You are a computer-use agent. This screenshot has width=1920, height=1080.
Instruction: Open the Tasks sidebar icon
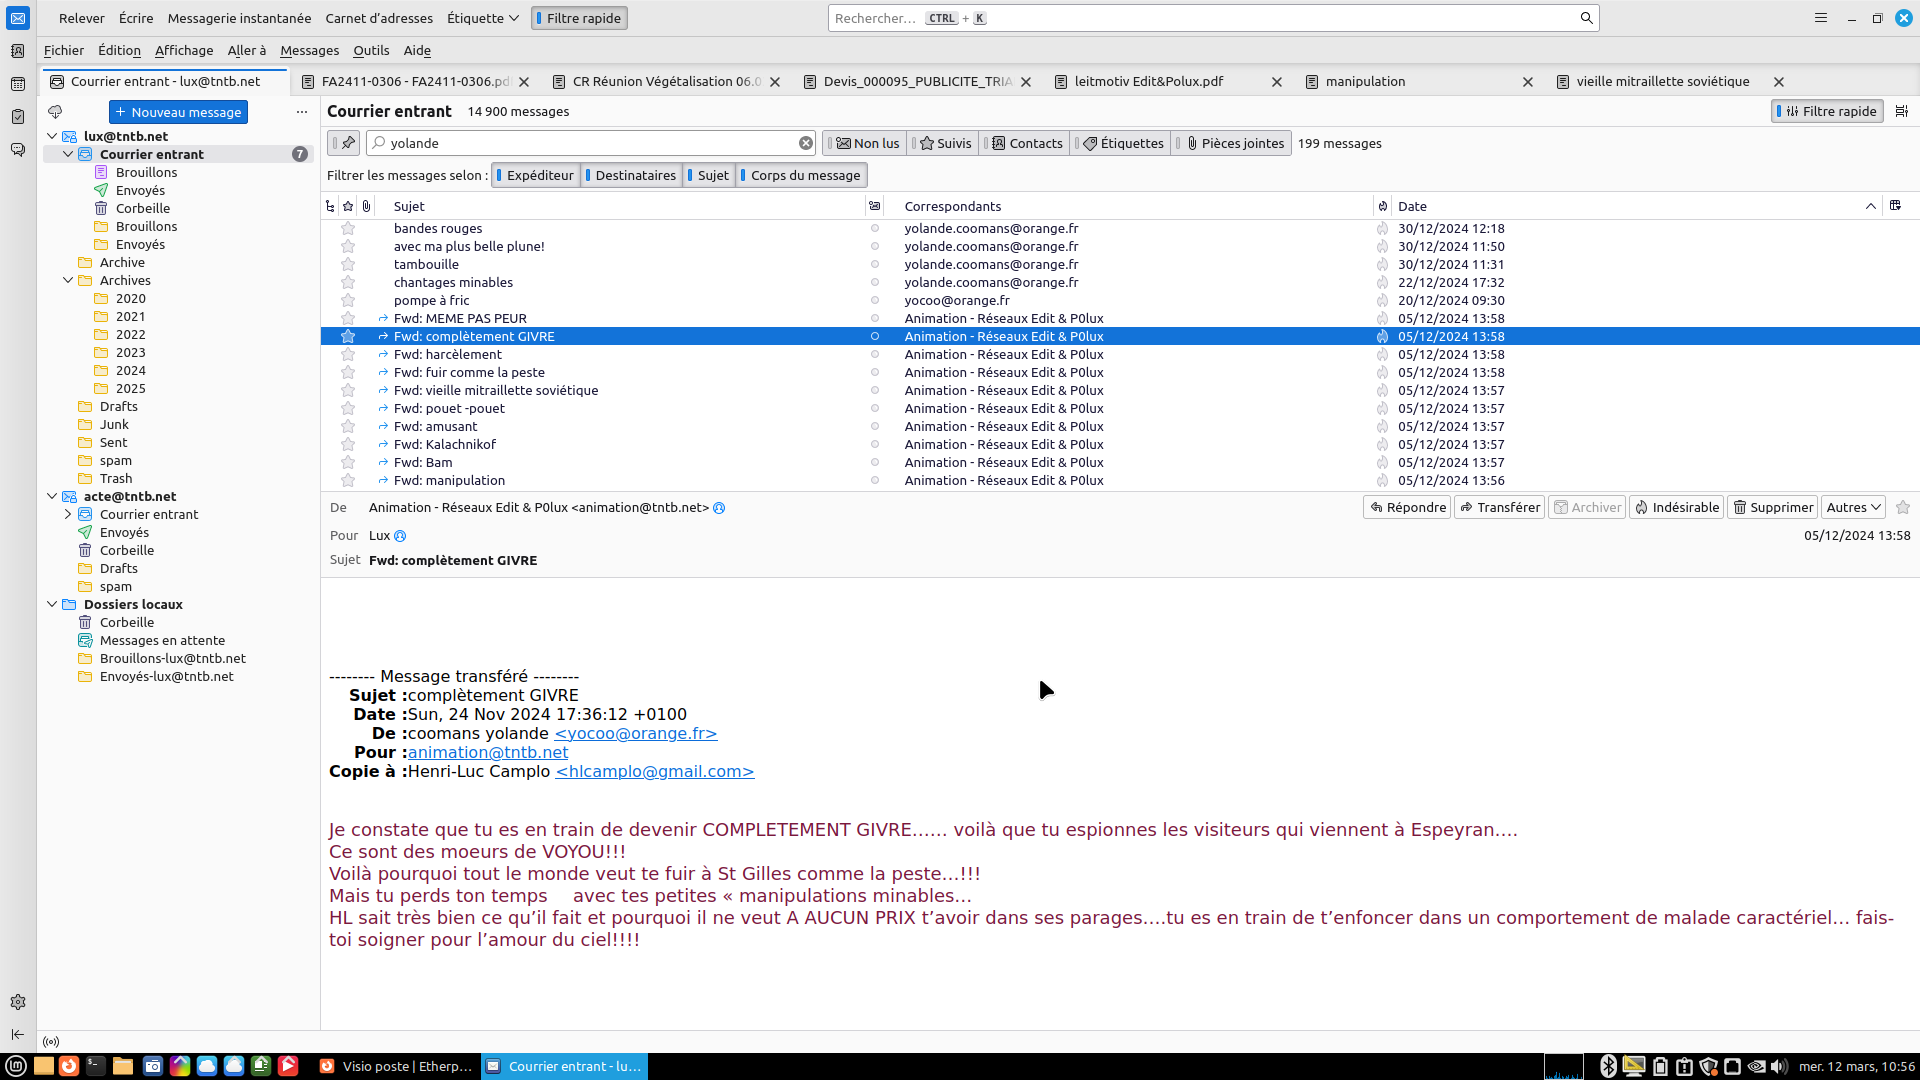18,117
